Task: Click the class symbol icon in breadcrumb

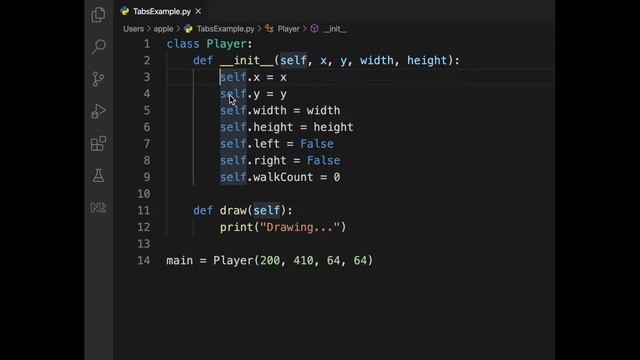Action: [x=269, y=29]
